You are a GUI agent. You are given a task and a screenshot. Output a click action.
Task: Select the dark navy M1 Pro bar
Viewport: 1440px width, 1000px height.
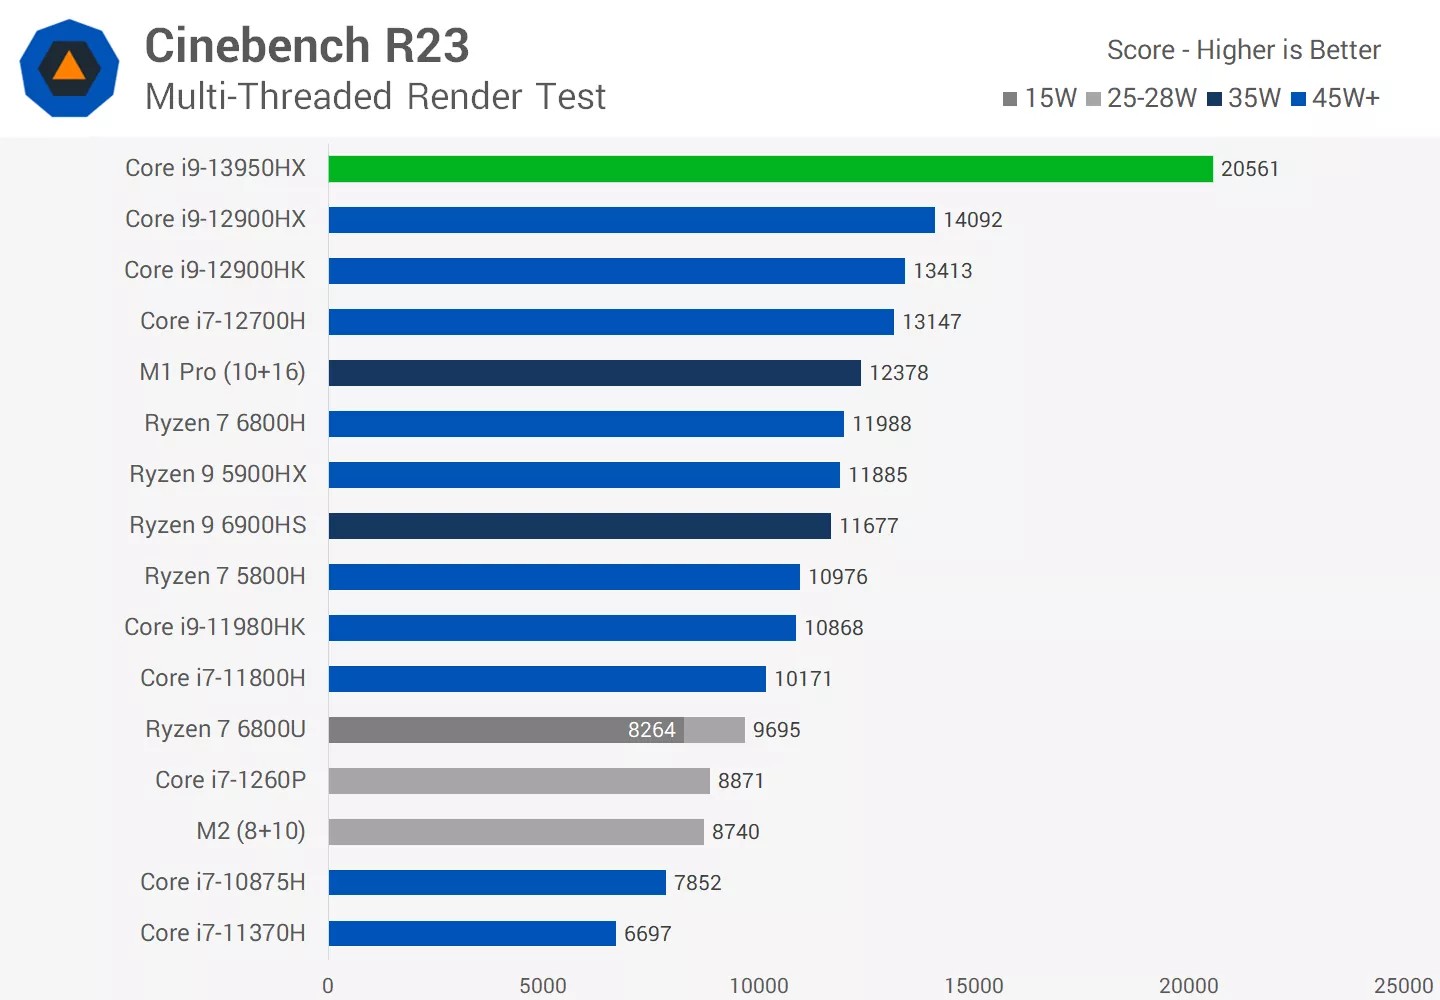tap(594, 373)
